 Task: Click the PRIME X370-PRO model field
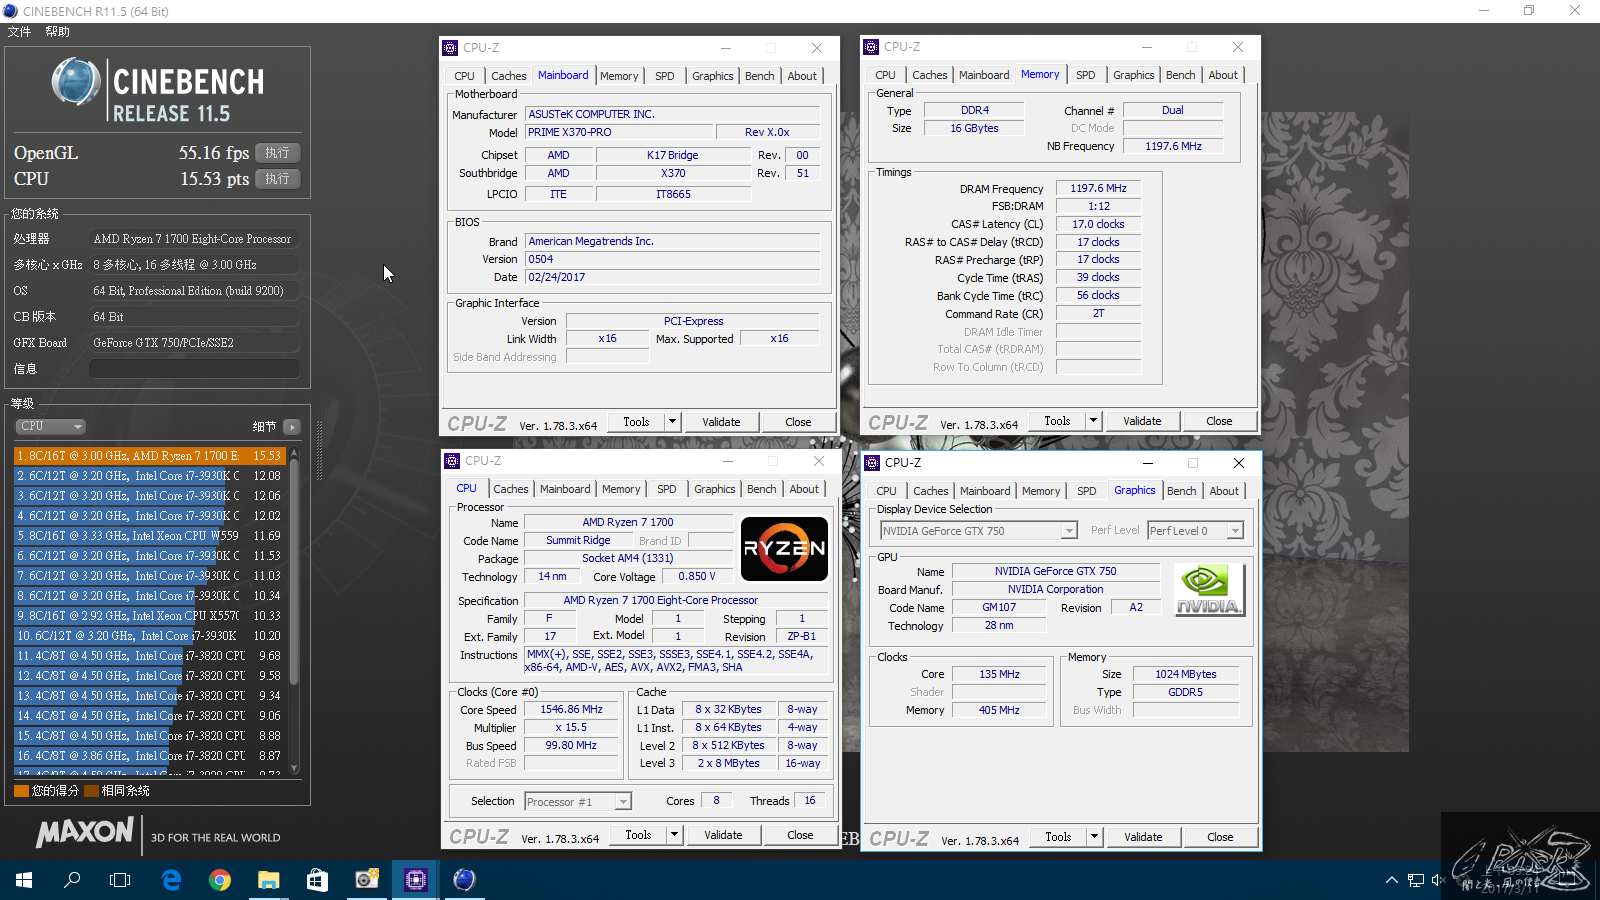(x=619, y=132)
